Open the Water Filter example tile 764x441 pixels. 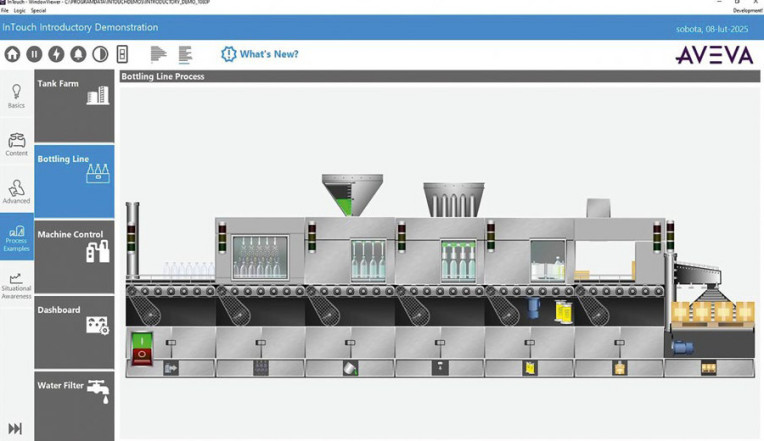coord(74,405)
